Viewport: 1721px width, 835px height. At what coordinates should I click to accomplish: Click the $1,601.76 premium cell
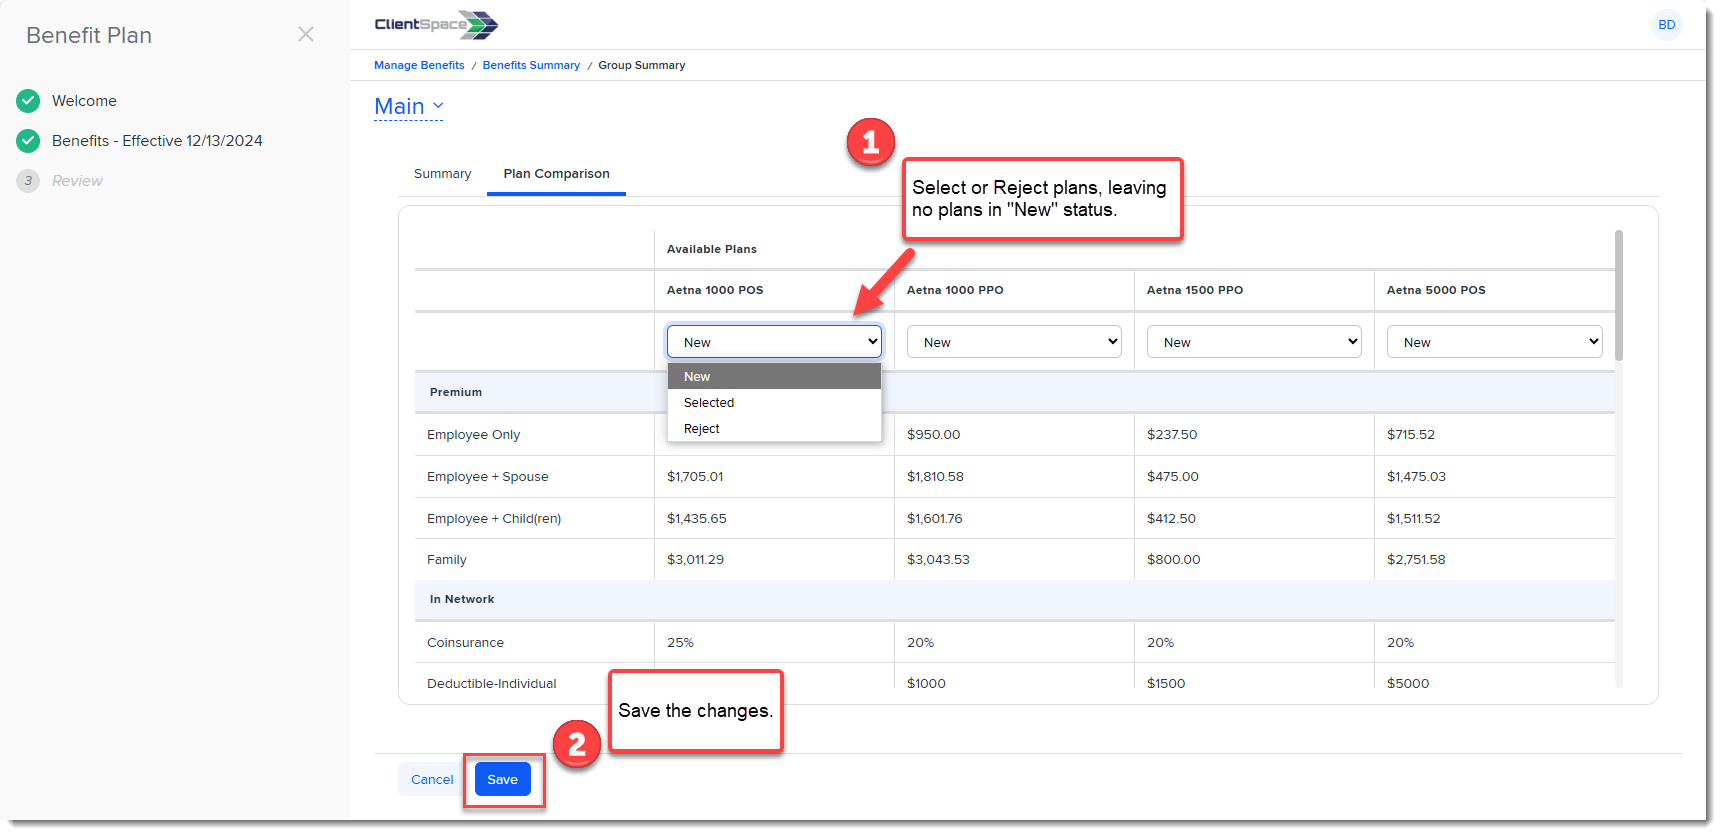click(x=935, y=519)
